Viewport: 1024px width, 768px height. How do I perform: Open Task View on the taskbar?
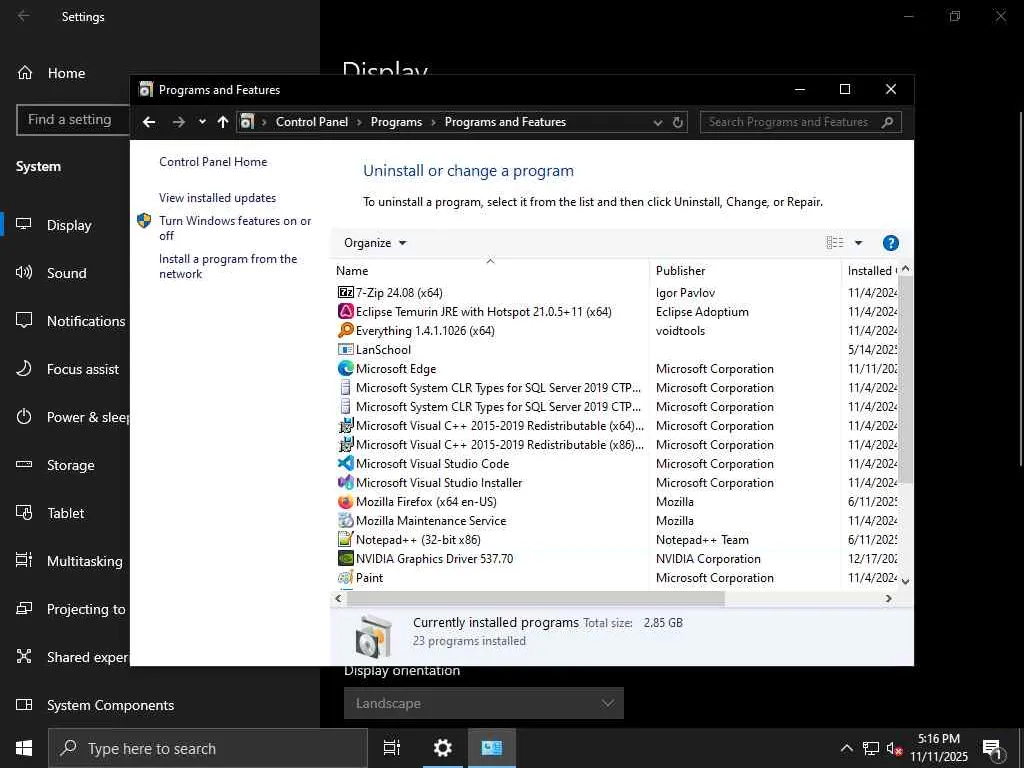click(392, 748)
